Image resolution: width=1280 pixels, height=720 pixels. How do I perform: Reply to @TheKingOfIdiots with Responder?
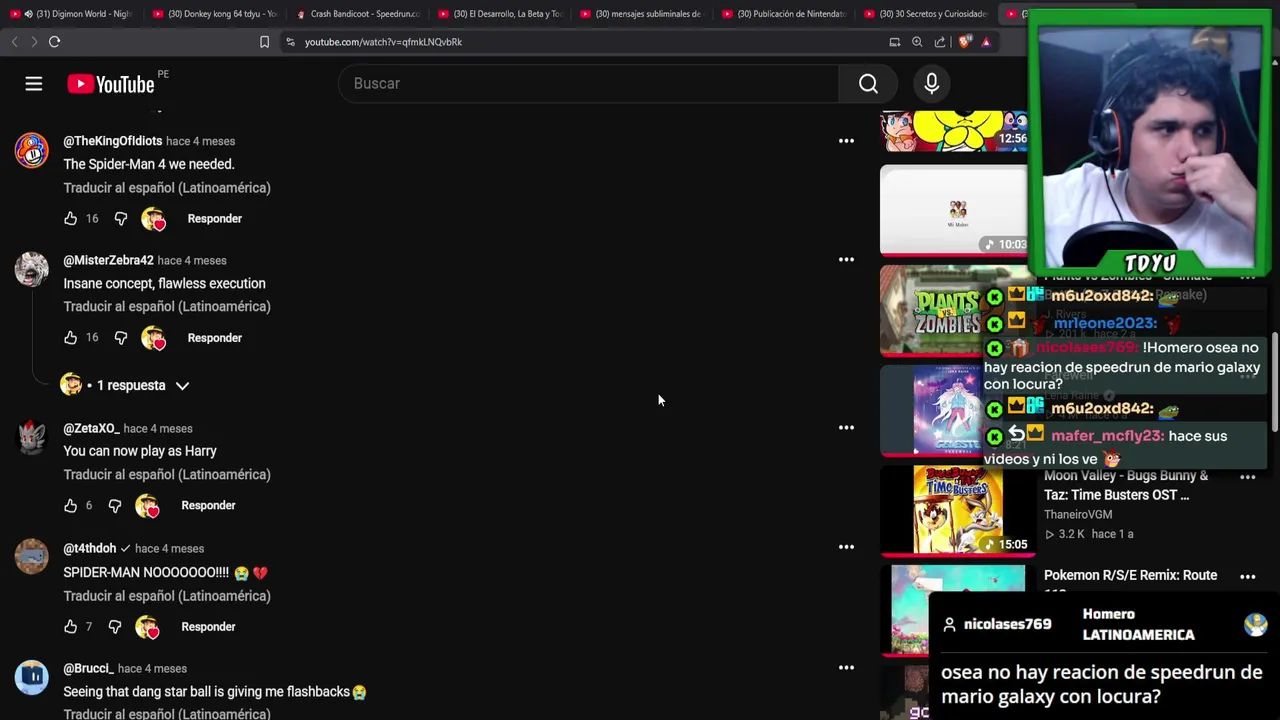tap(215, 219)
